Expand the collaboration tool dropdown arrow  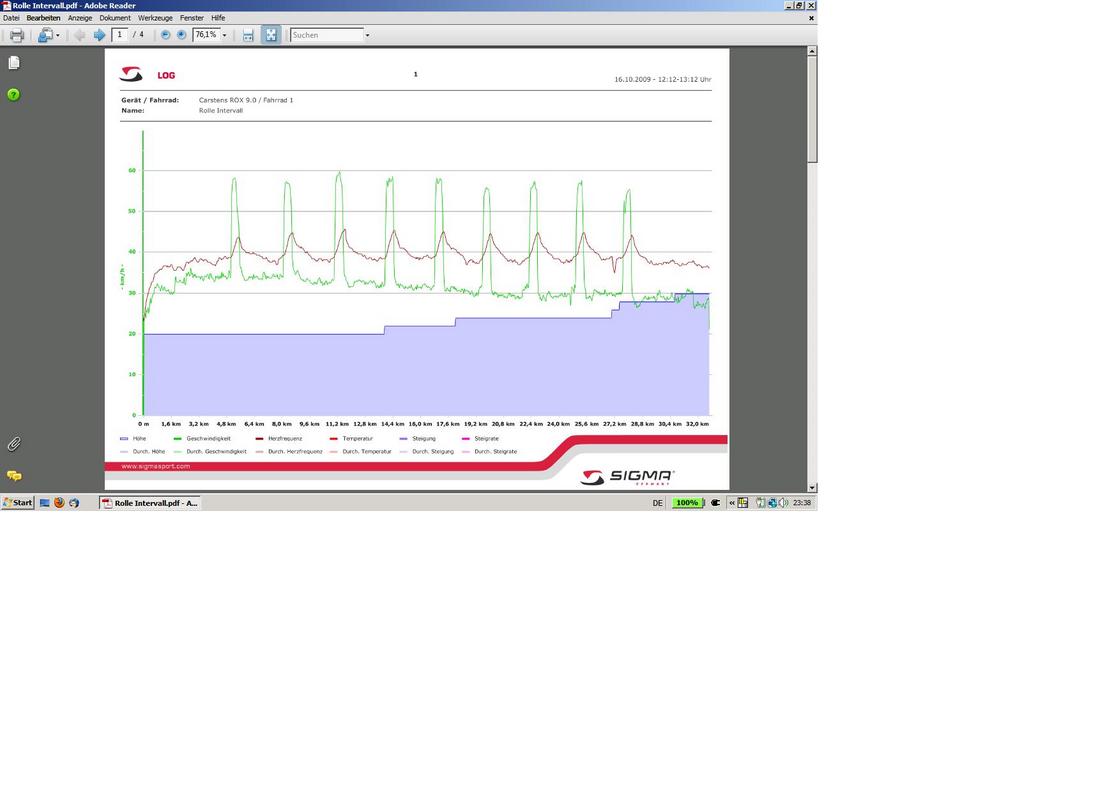point(57,35)
